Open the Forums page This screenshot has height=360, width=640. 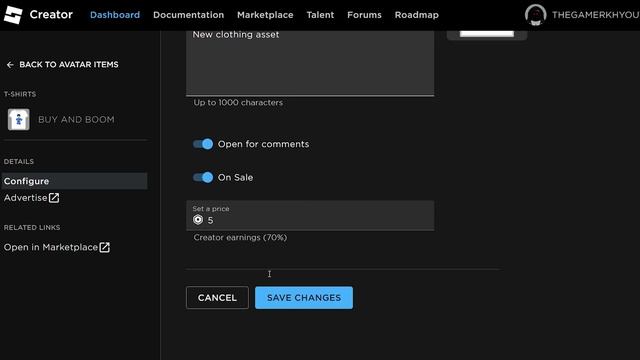364,15
